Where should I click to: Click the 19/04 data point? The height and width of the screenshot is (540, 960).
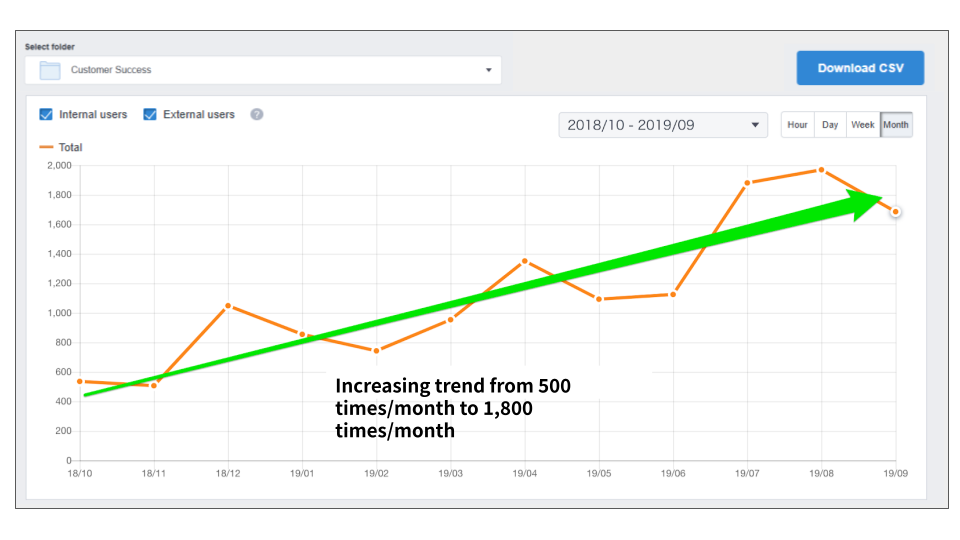coord(525,262)
